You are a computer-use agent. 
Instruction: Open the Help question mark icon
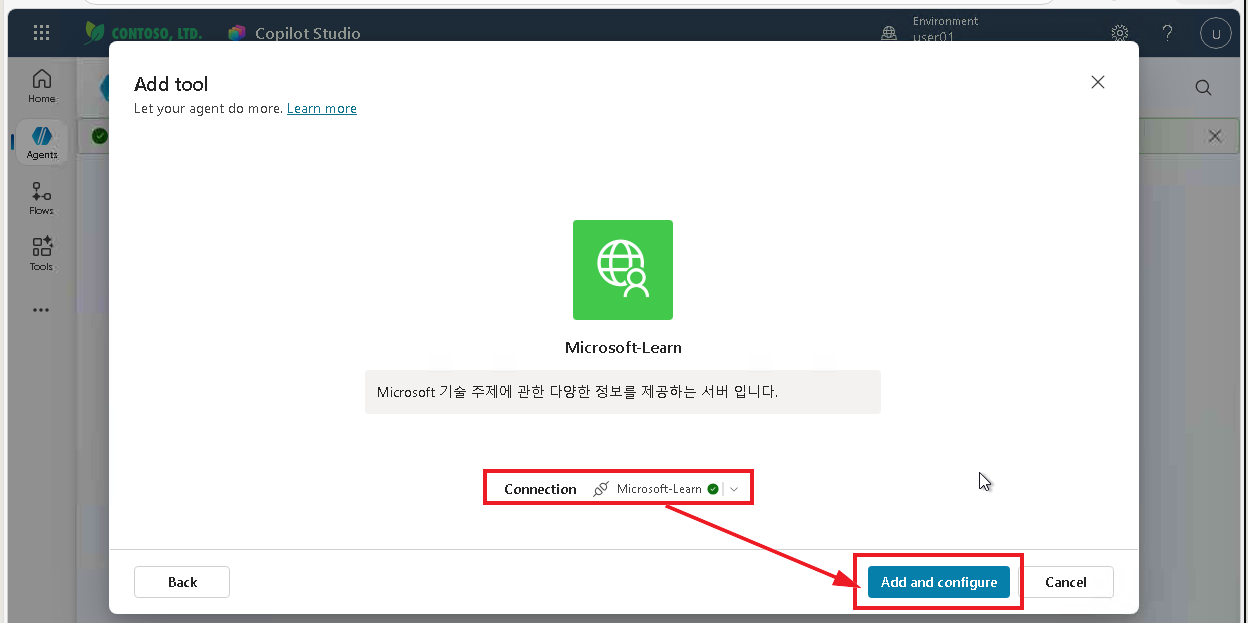point(1167,33)
